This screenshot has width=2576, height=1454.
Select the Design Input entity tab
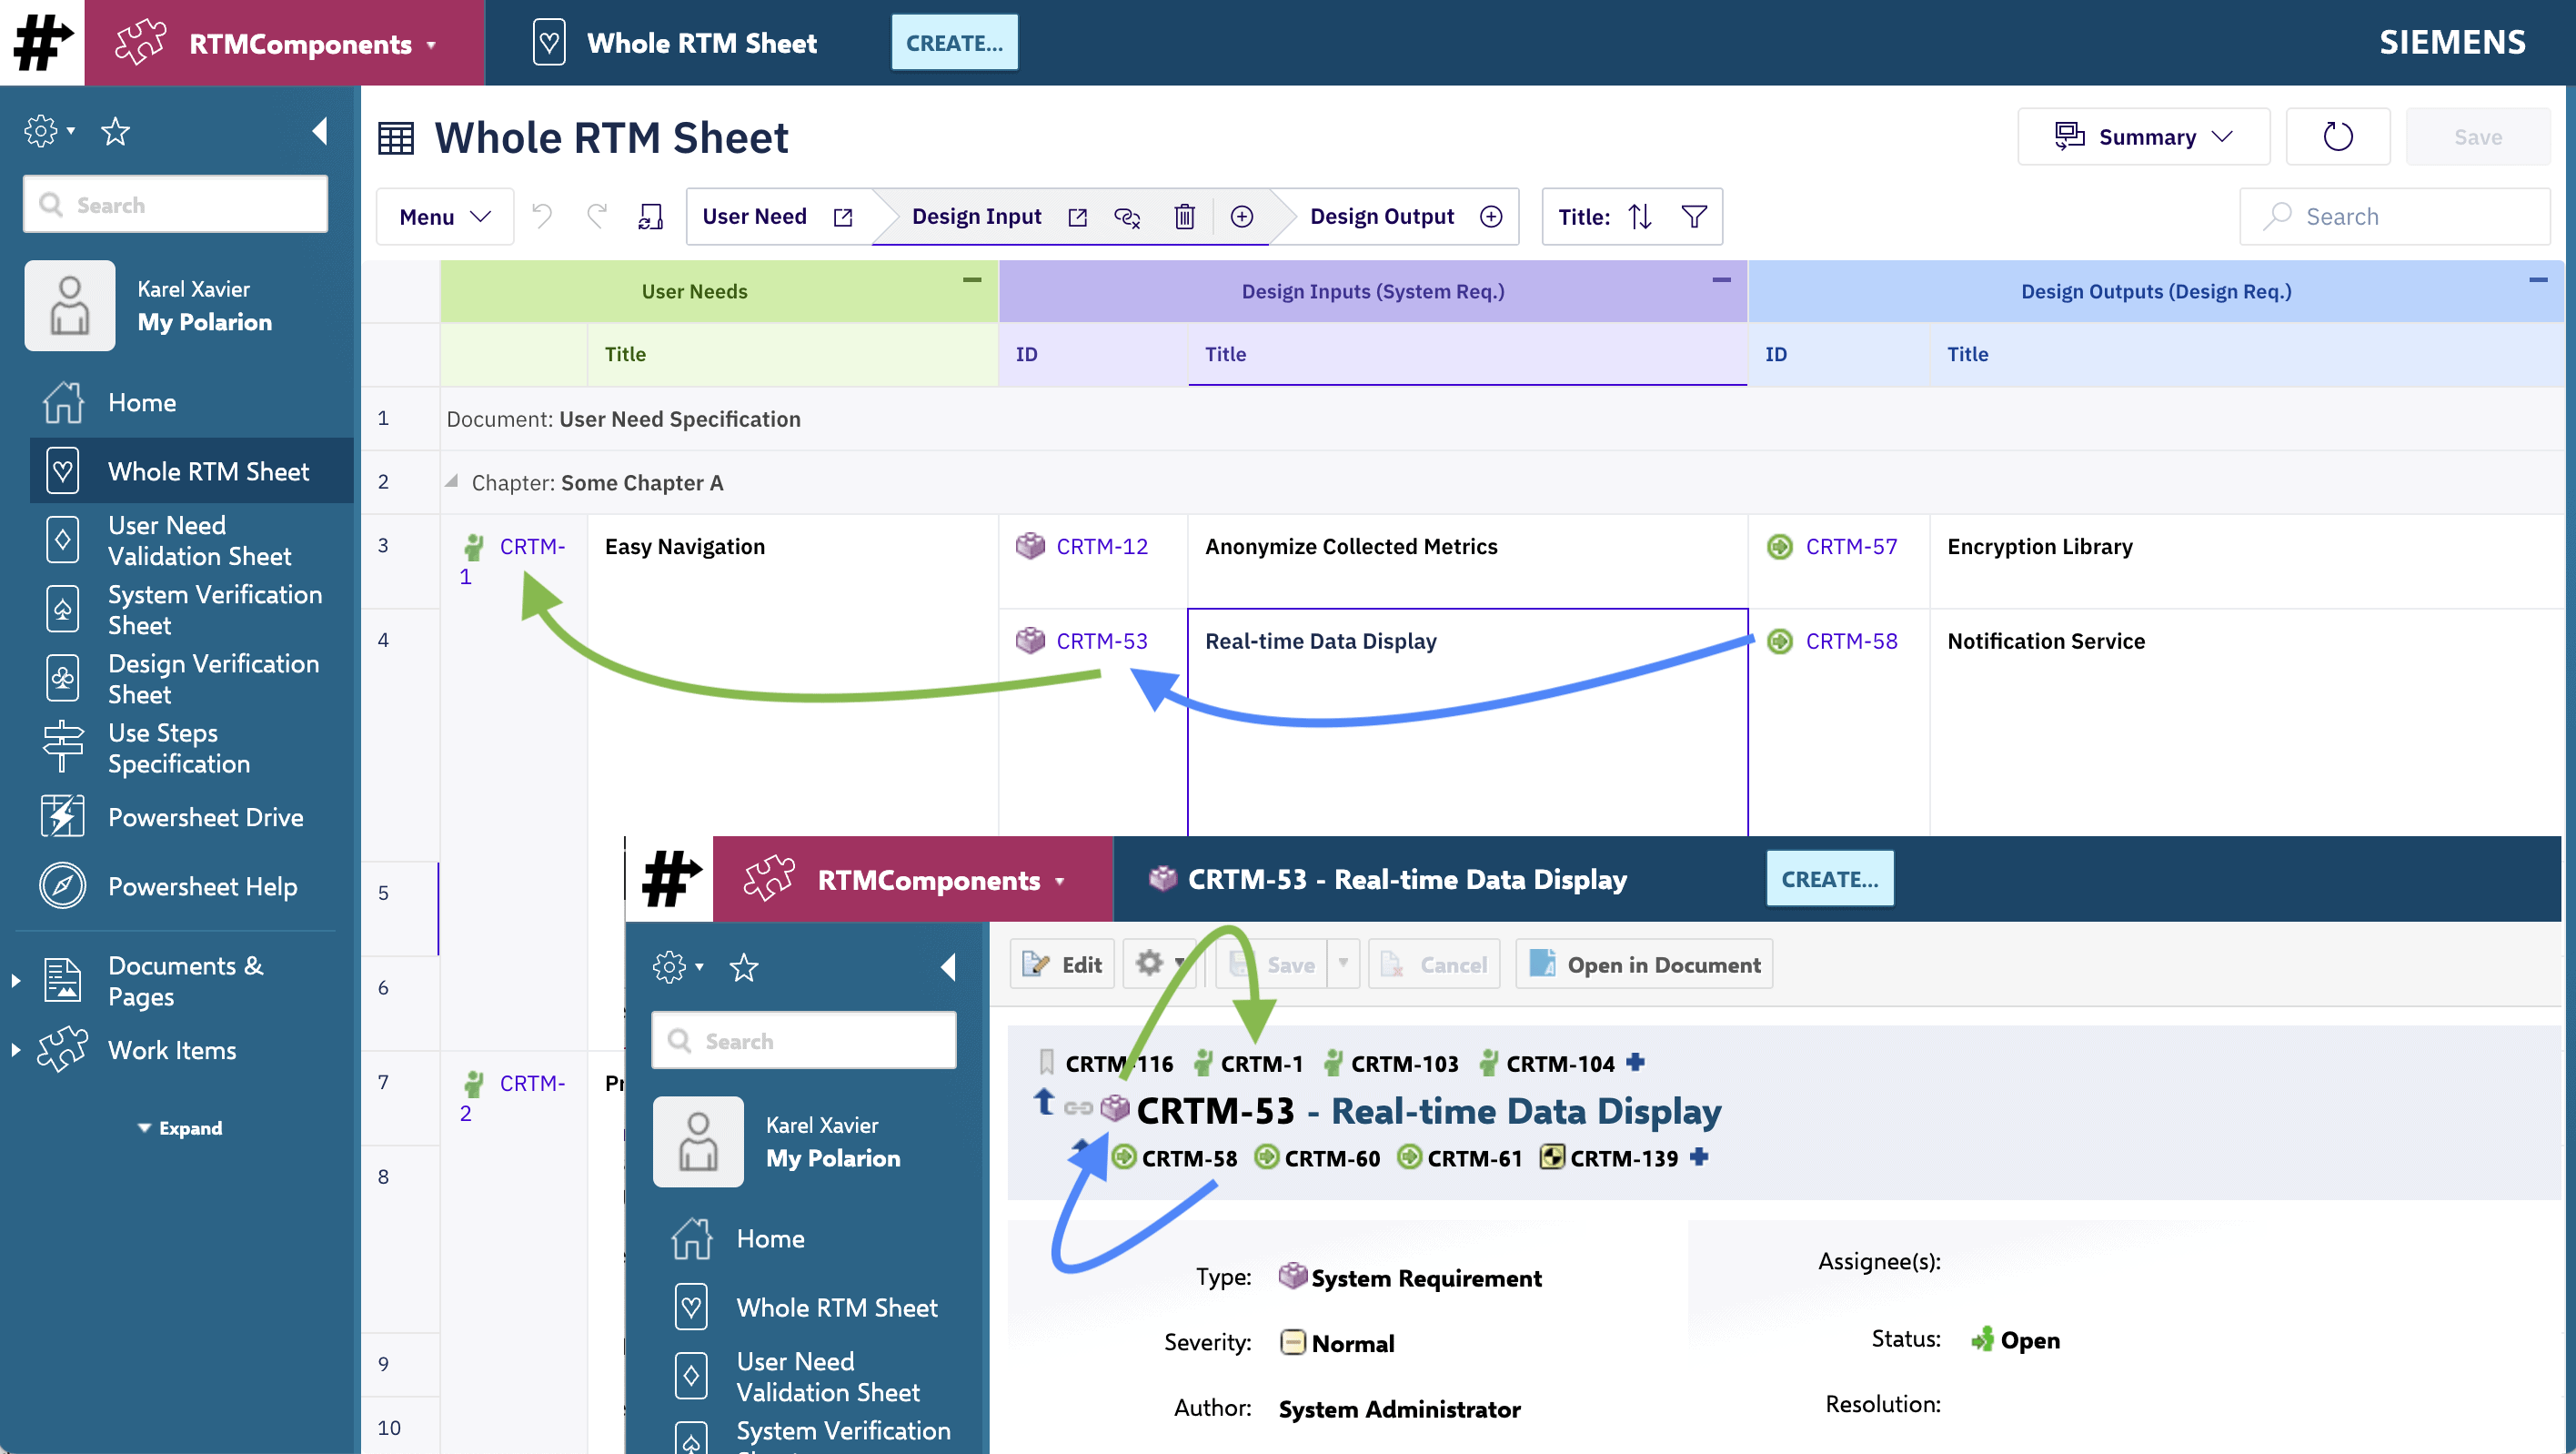[976, 217]
